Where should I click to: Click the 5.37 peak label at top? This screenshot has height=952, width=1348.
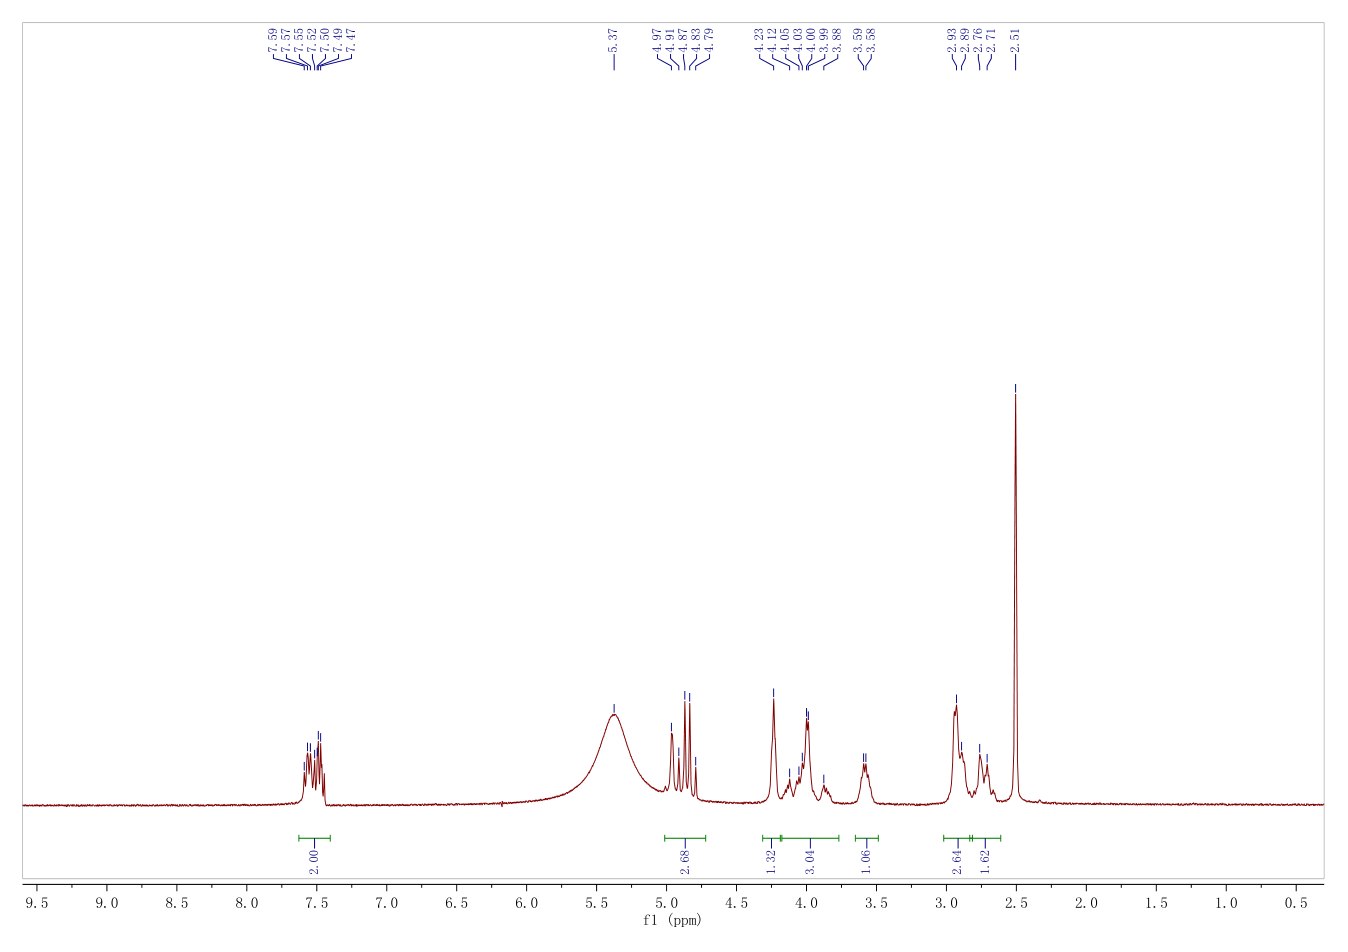click(x=614, y=41)
